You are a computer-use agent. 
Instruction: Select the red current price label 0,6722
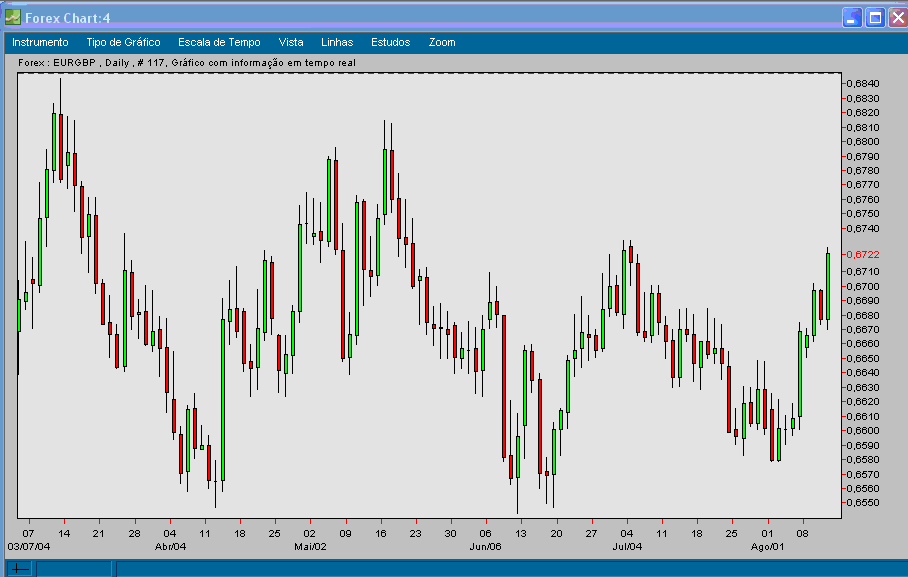click(862, 254)
